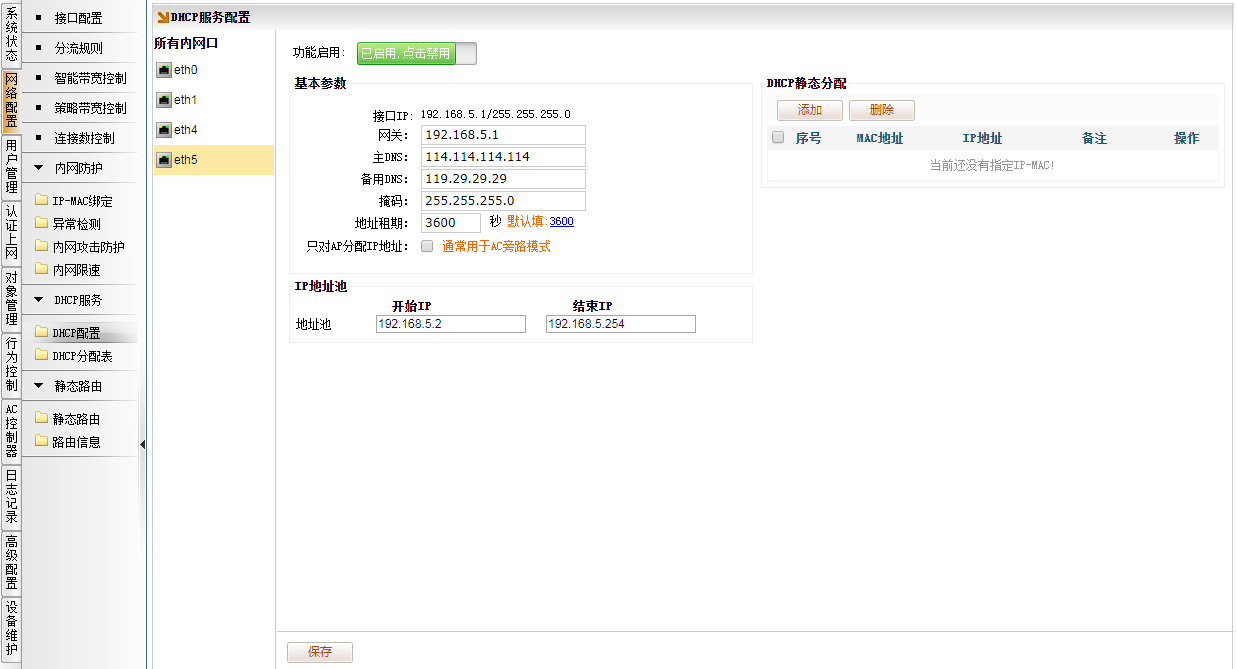Focus the 掩码 input field
Image resolution: width=1237 pixels, height=669 pixels.
pyautogui.click(x=503, y=201)
